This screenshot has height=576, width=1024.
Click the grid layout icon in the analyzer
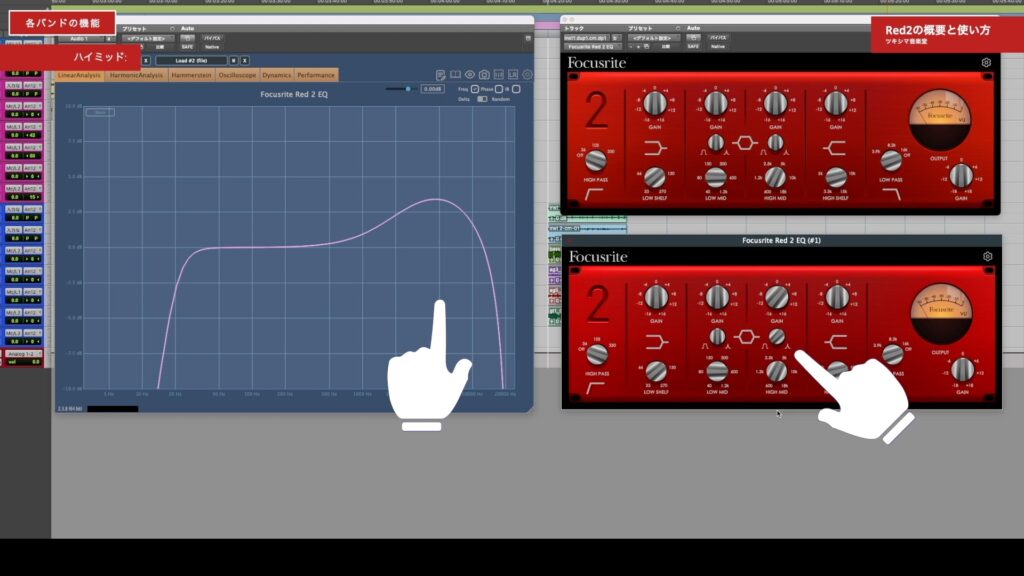point(498,75)
